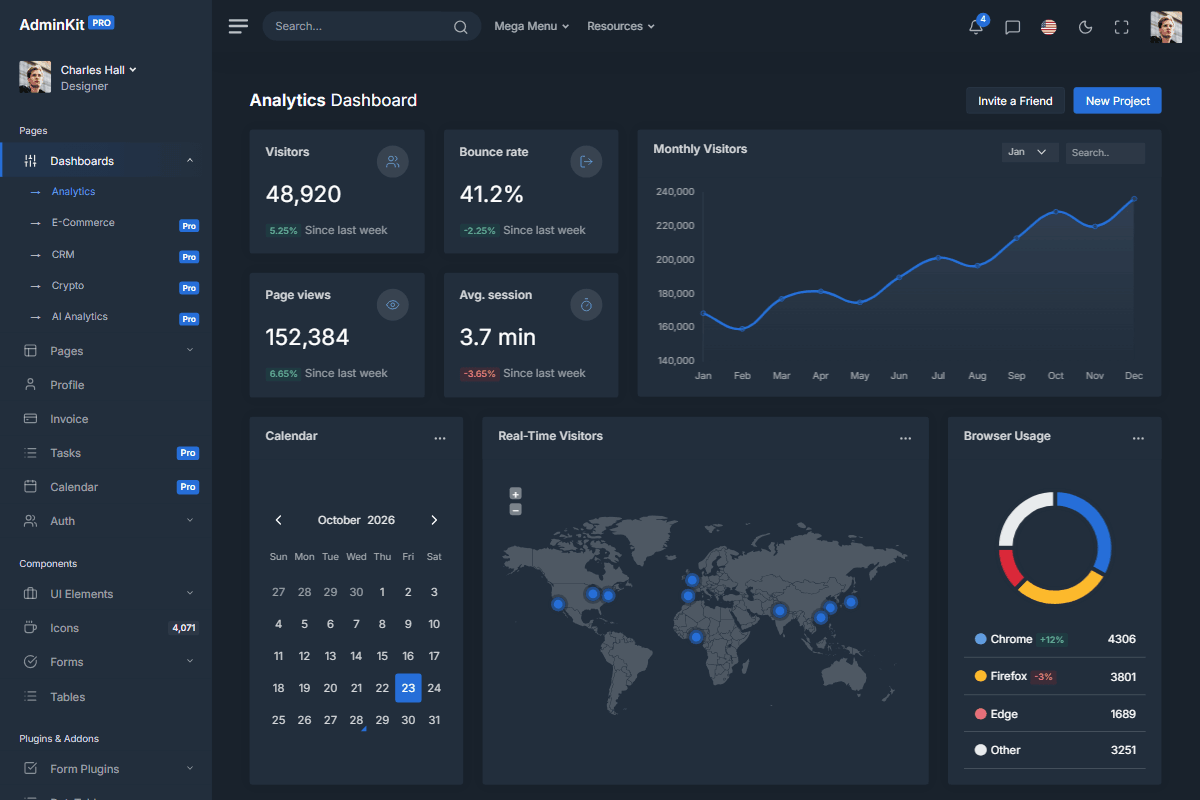Click the Bounce rate exit icon
The height and width of the screenshot is (800, 1200).
[586, 161]
